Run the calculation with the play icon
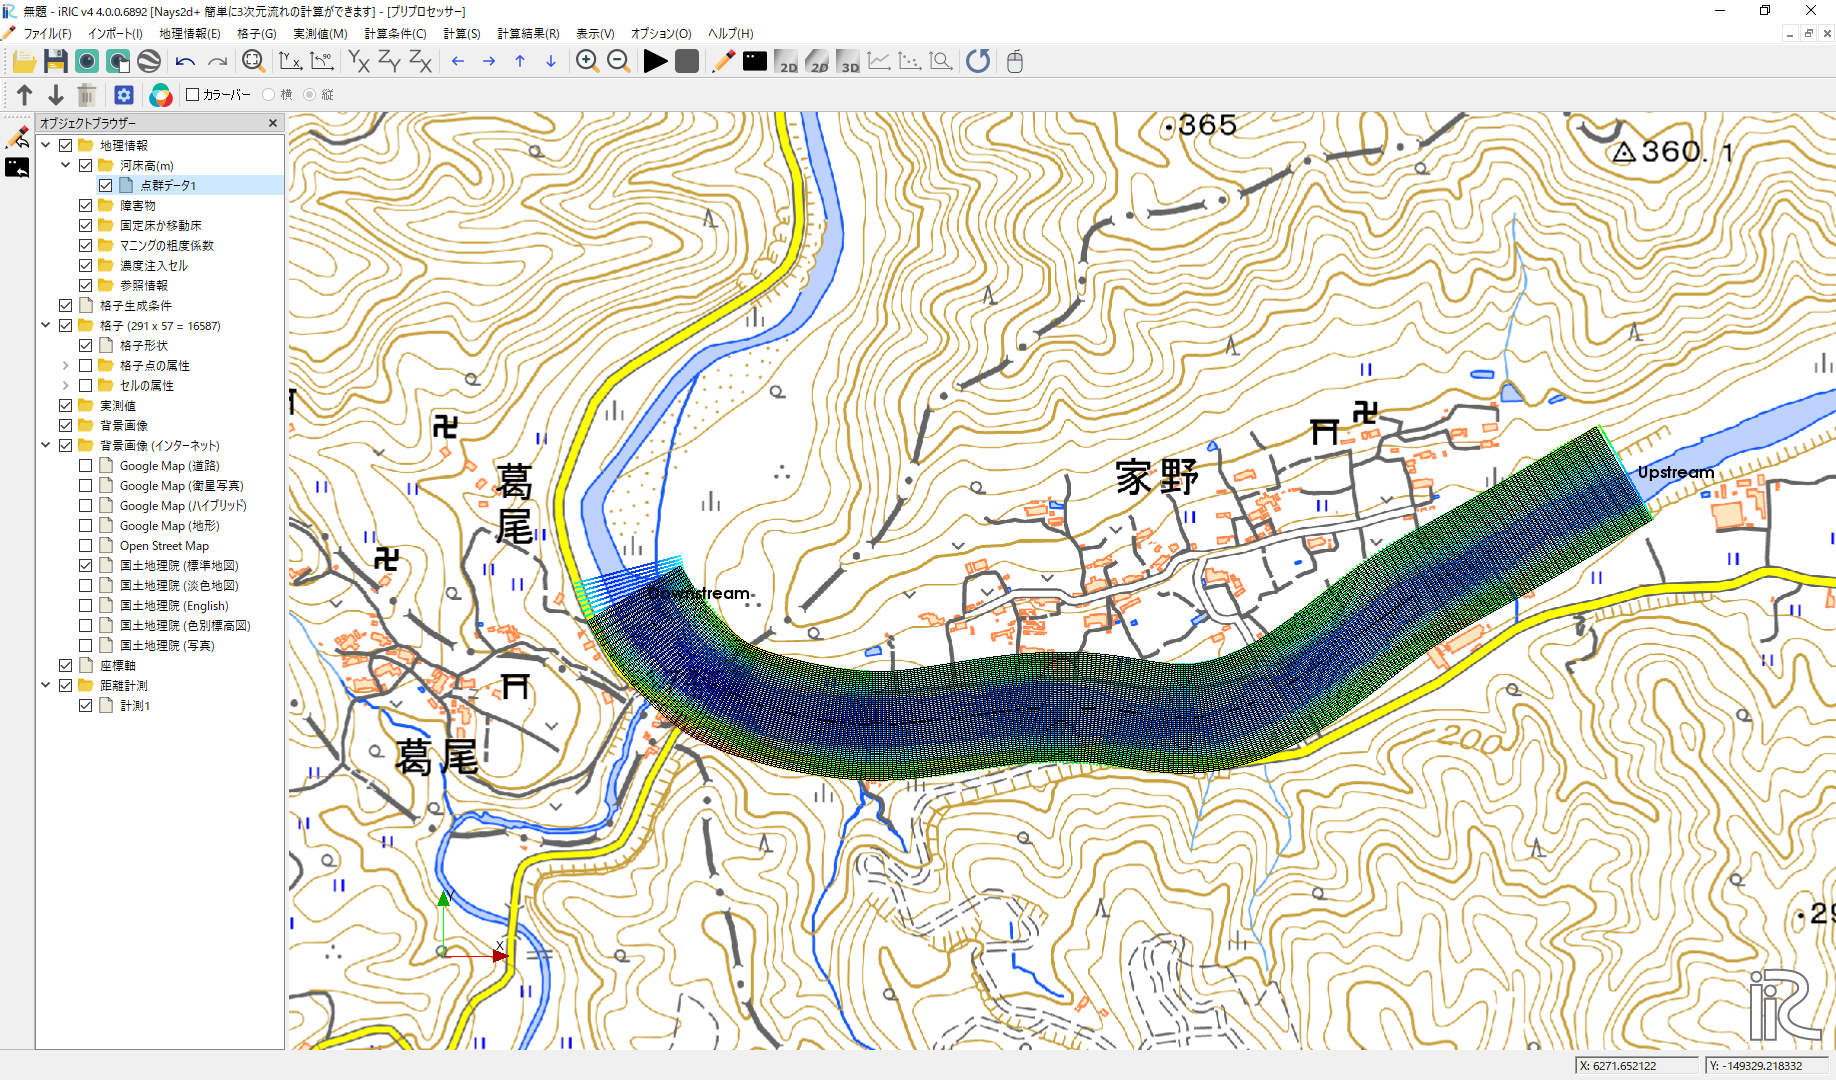 (x=655, y=62)
